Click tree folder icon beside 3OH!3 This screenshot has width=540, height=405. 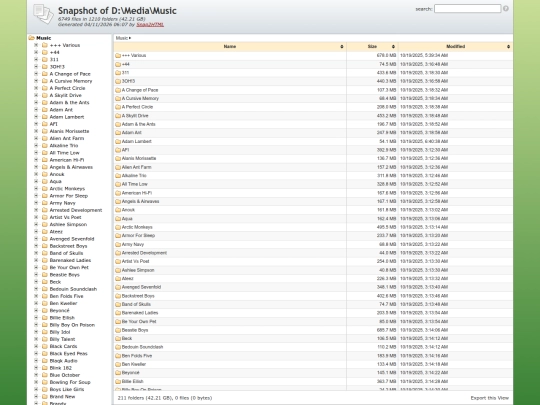tap(45, 66)
